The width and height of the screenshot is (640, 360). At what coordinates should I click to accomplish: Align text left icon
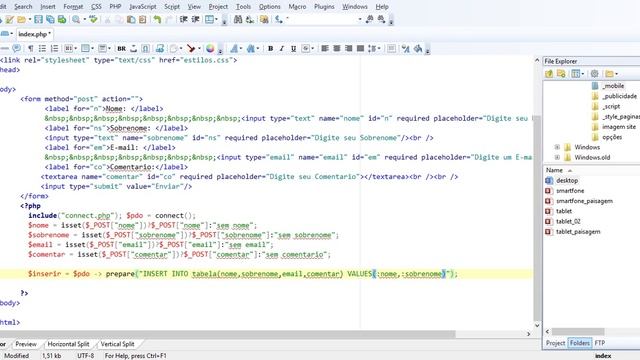click(325, 49)
